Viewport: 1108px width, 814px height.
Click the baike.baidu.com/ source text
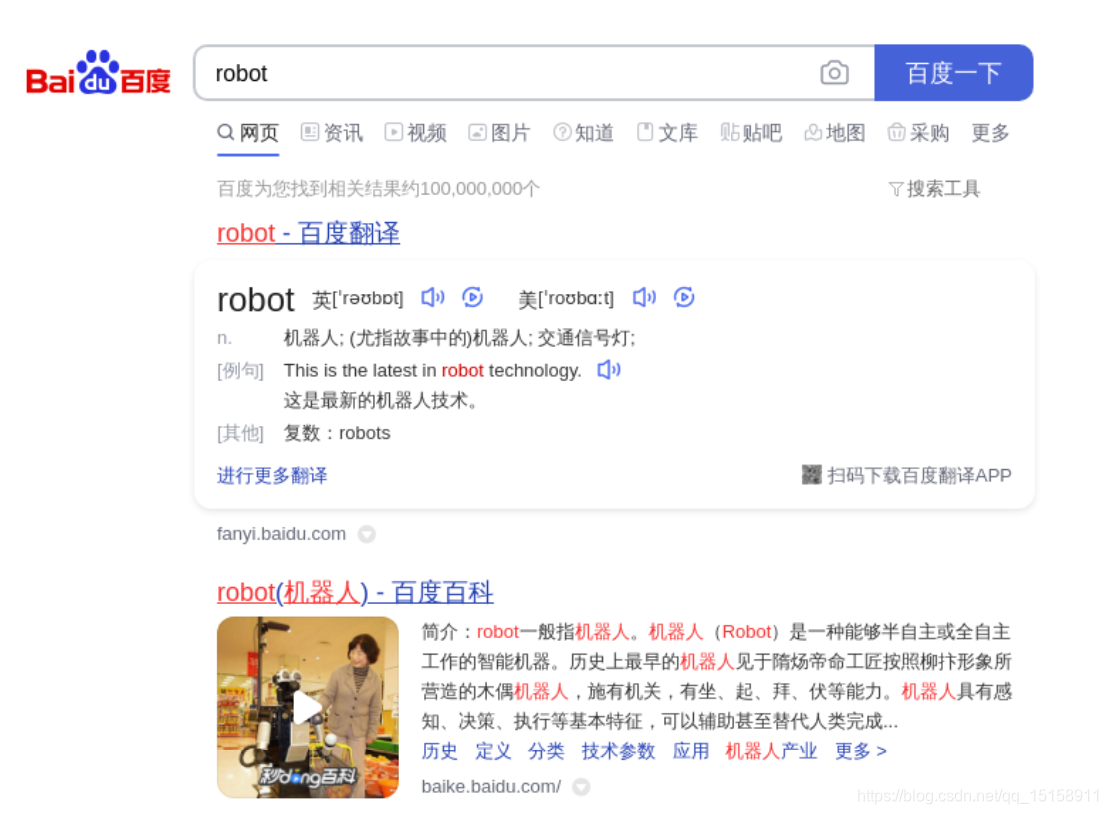[x=491, y=787]
